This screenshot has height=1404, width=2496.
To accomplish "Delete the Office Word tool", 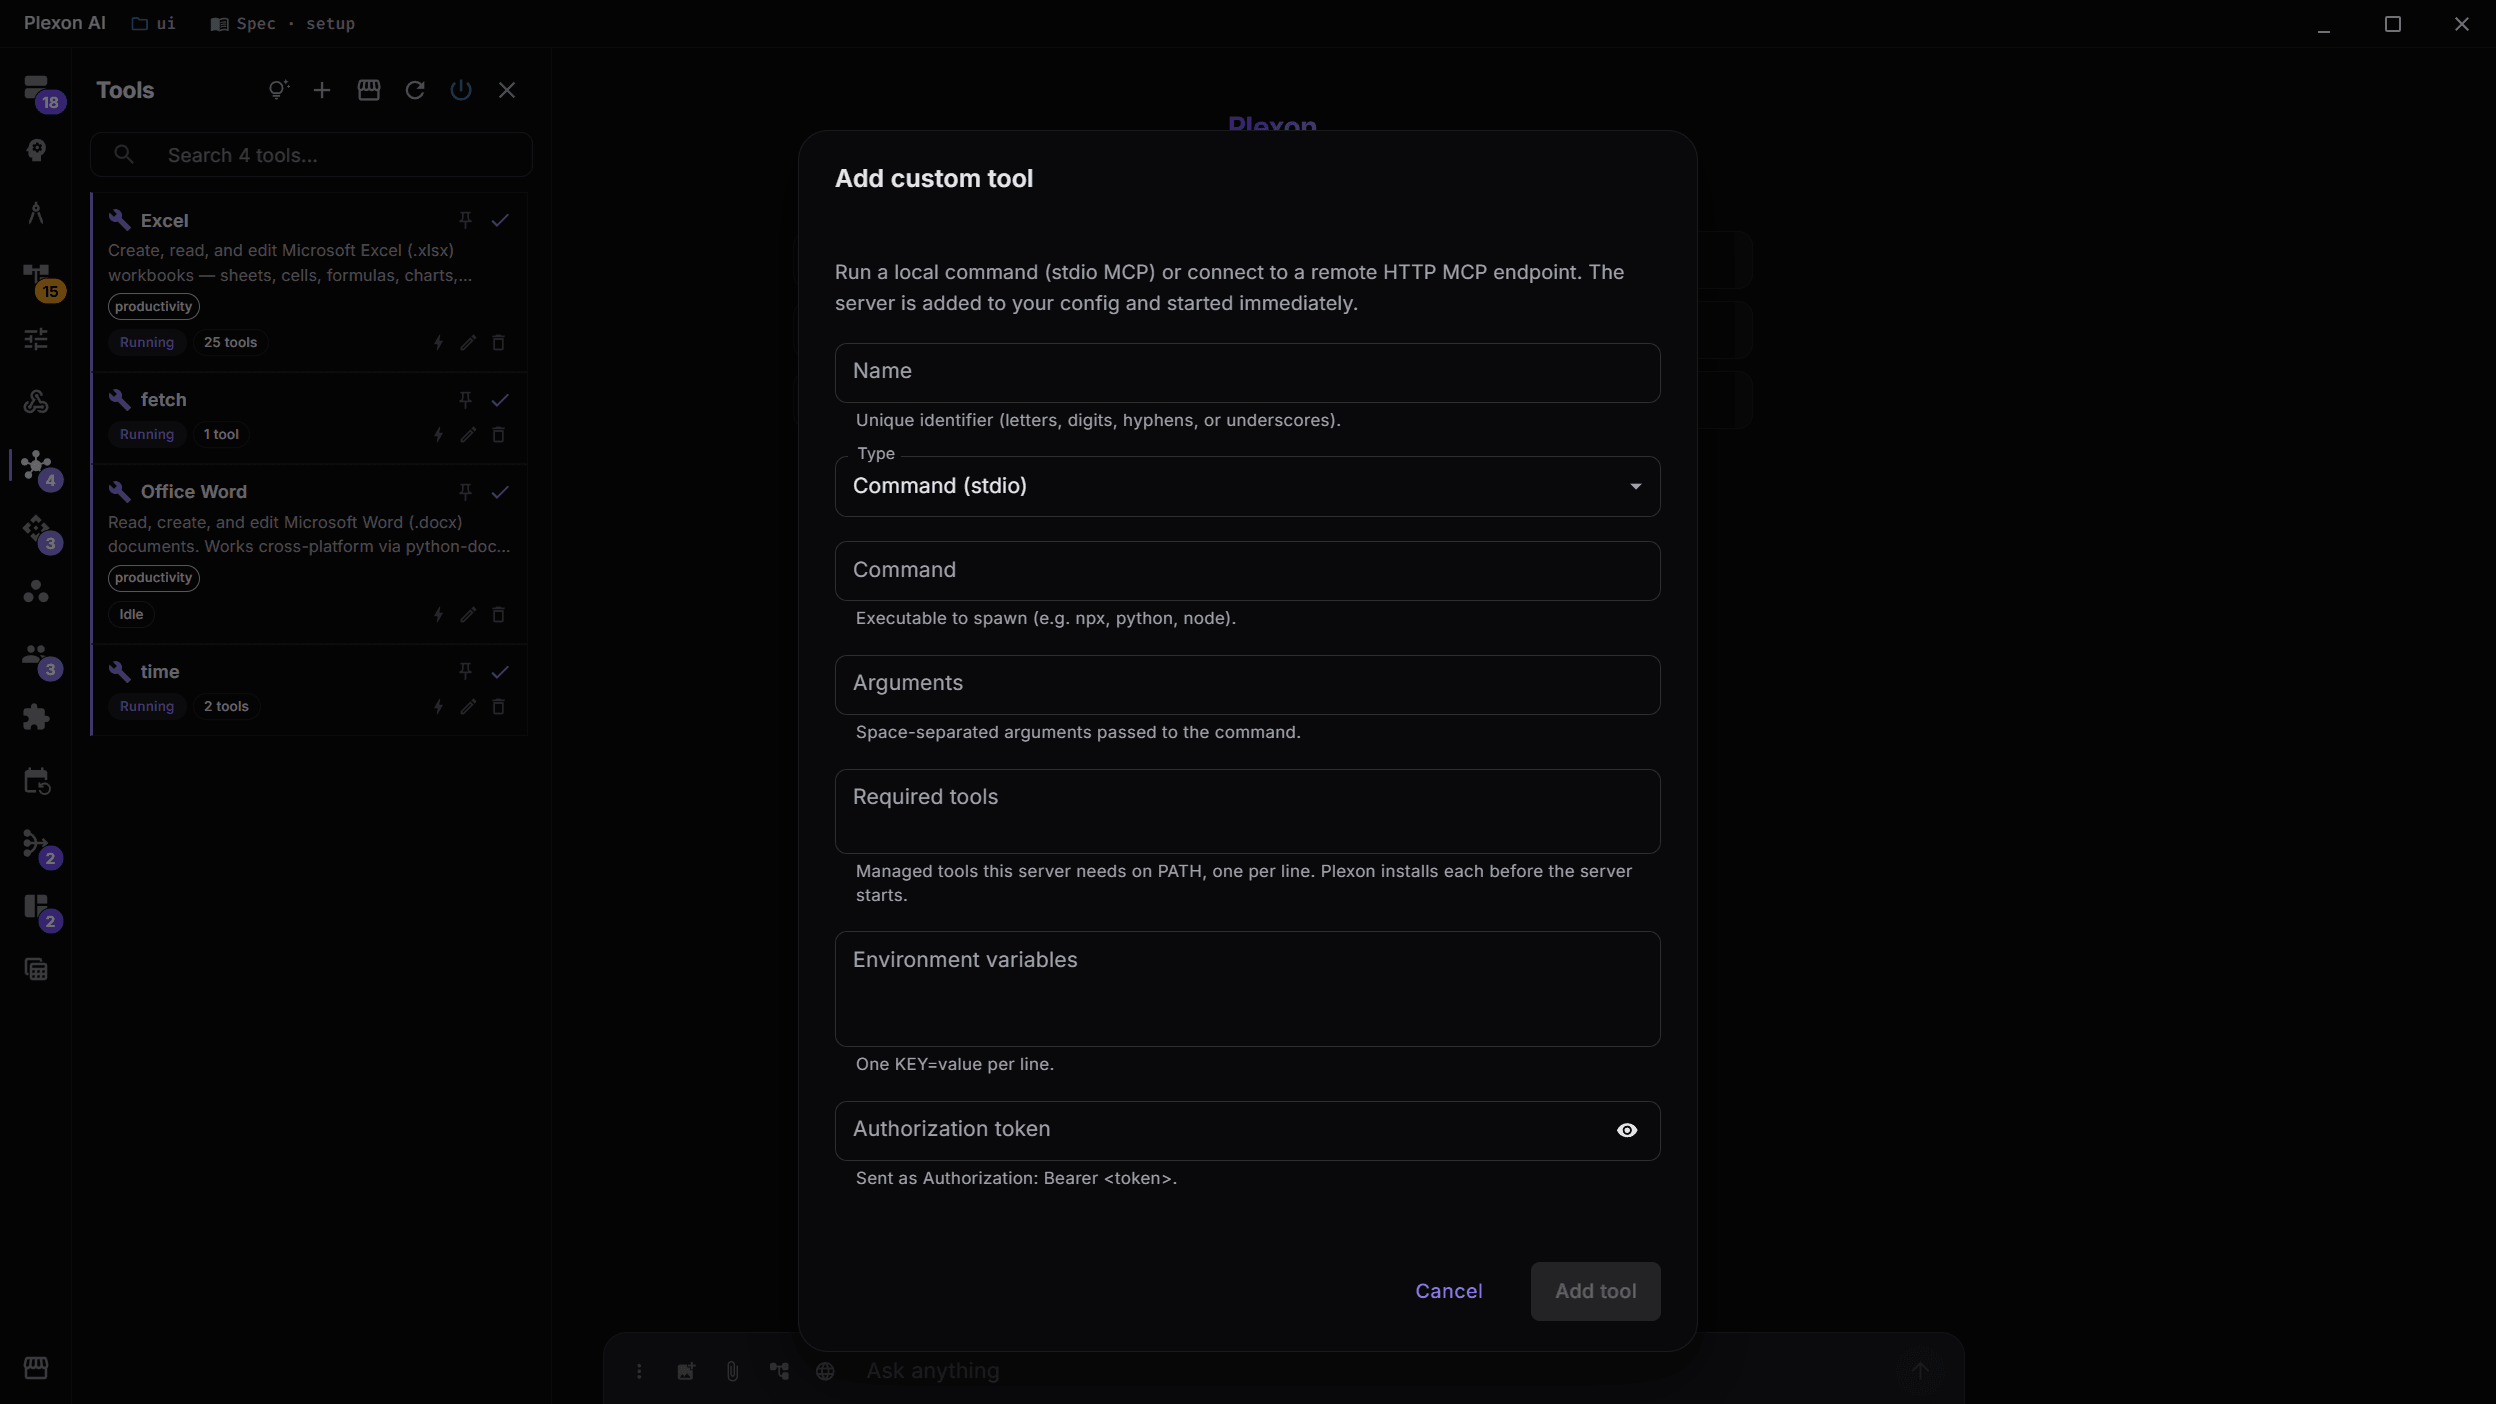I will 498,615.
